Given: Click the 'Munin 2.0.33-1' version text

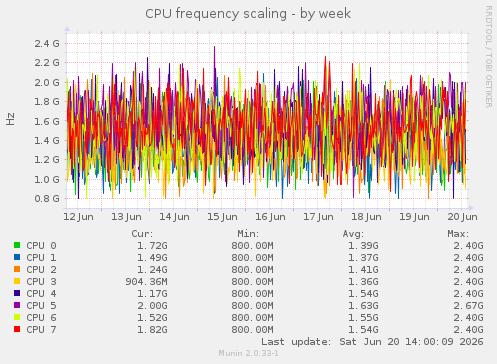Looking at the screenshot, I should click(248, 353).
